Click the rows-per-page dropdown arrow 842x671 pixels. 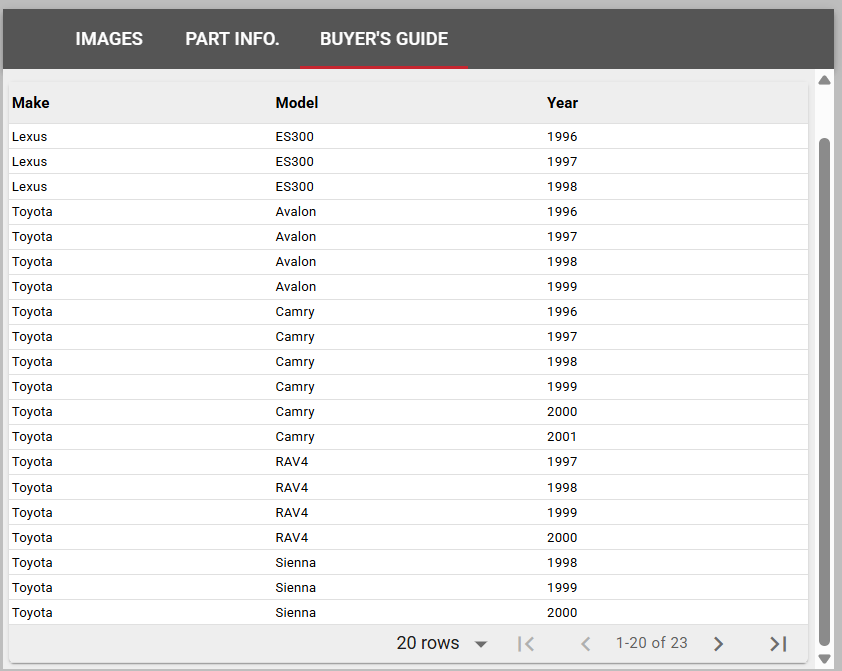(x=481, y=644)
